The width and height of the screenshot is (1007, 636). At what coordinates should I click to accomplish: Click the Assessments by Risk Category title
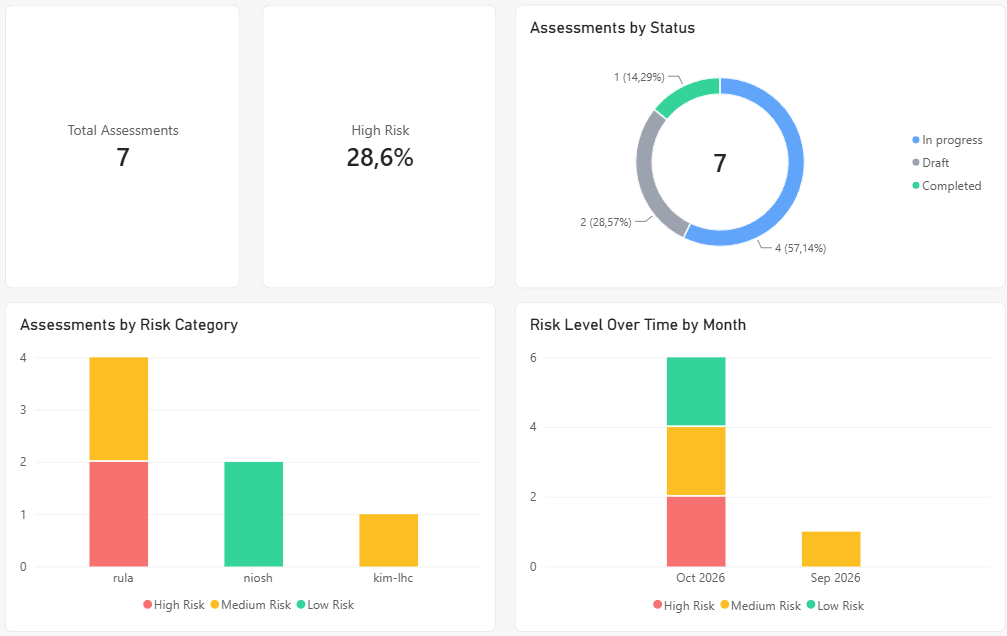tap(128, 325)
